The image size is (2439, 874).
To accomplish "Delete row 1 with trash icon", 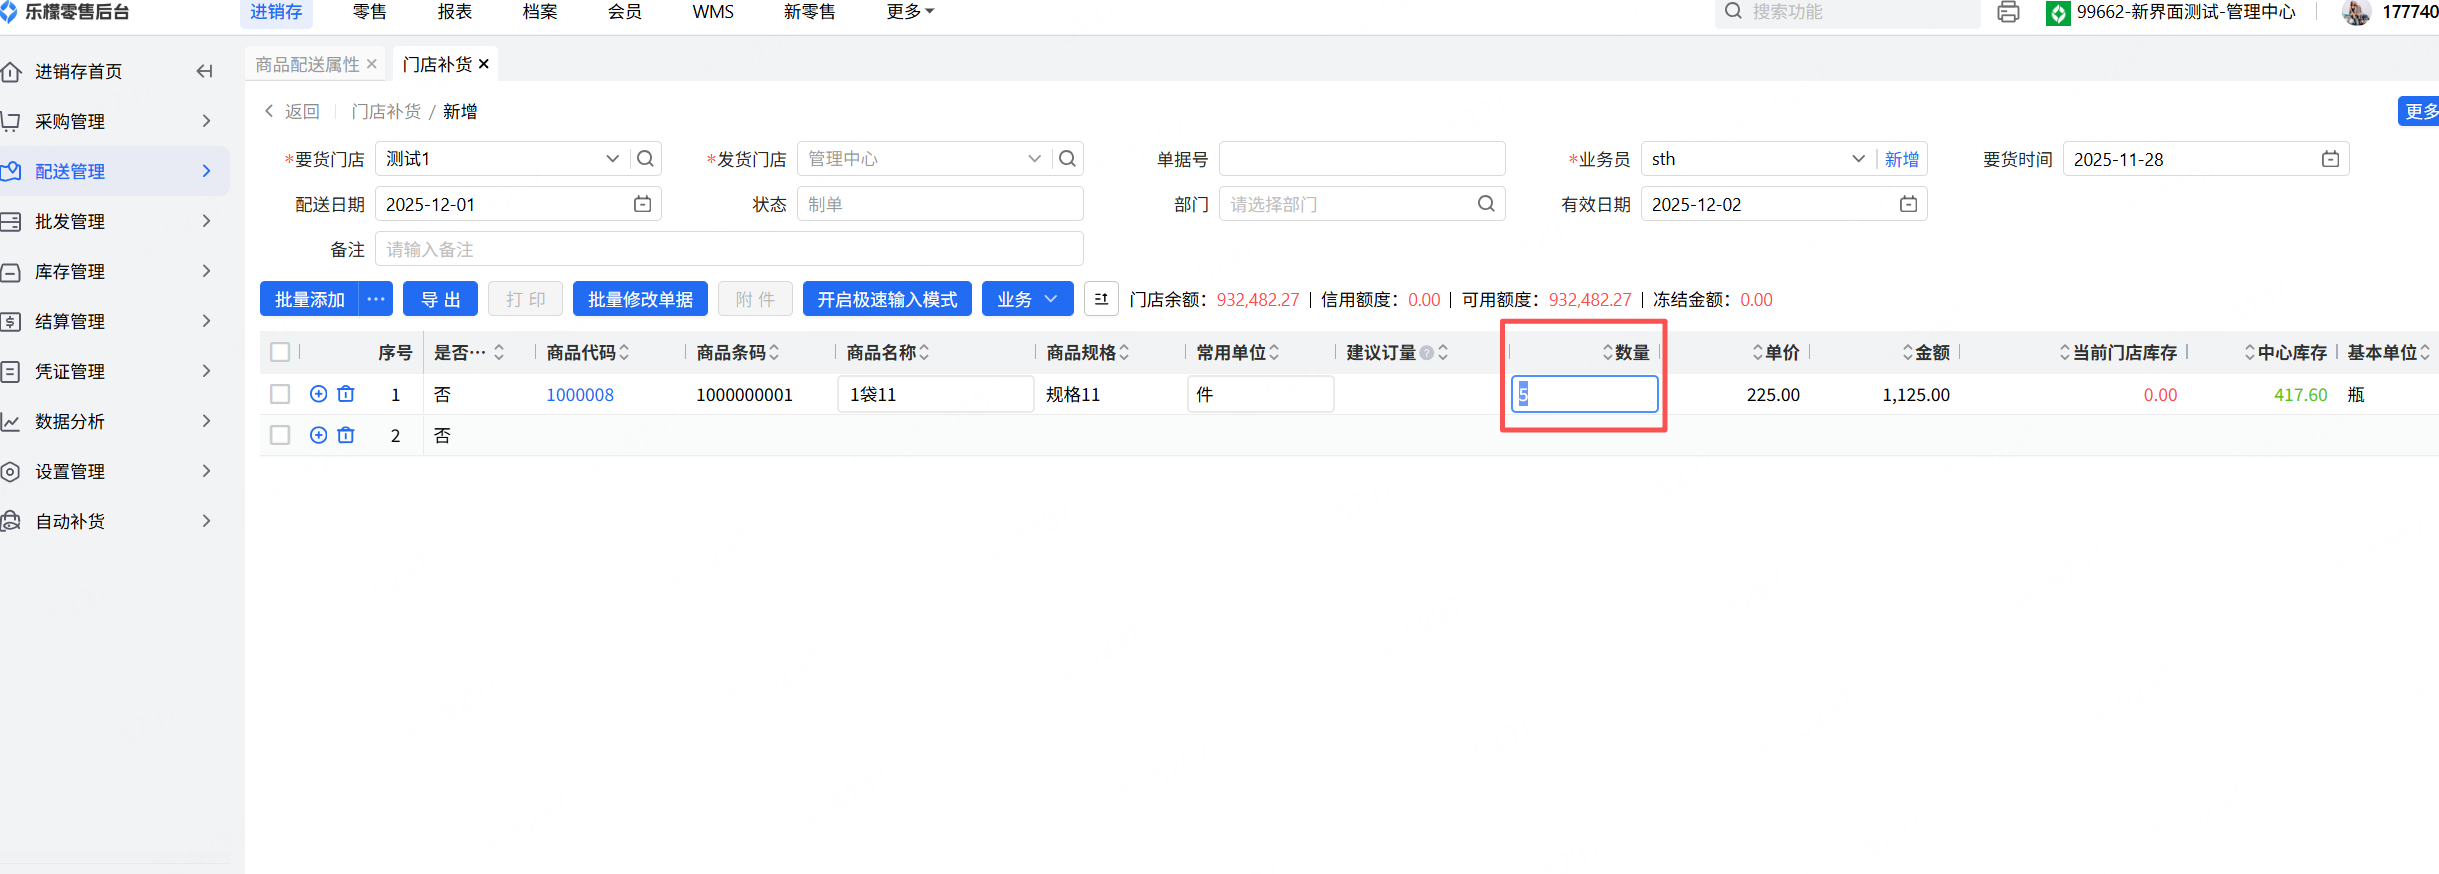I will pyautogui.click(x=346, y=394).
